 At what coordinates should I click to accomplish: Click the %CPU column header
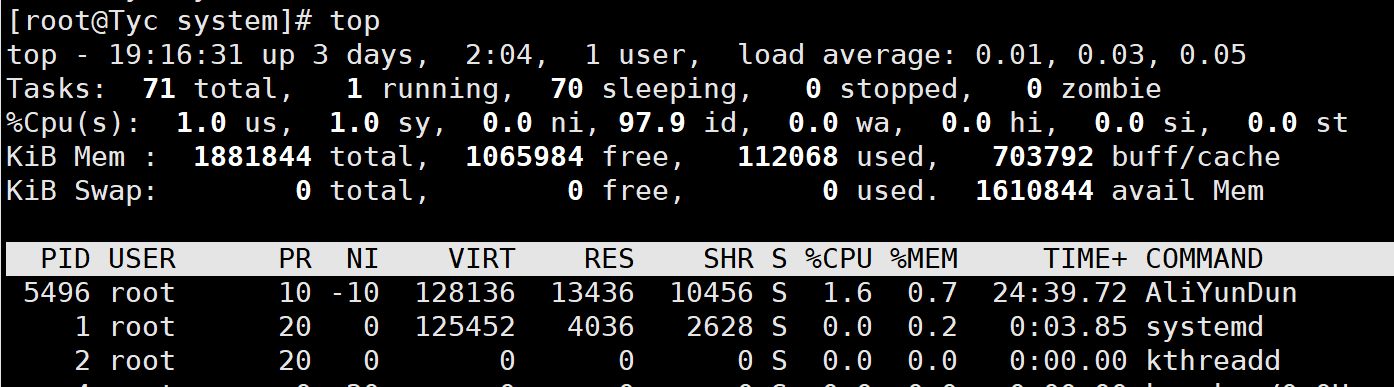[x=839, y=259]
